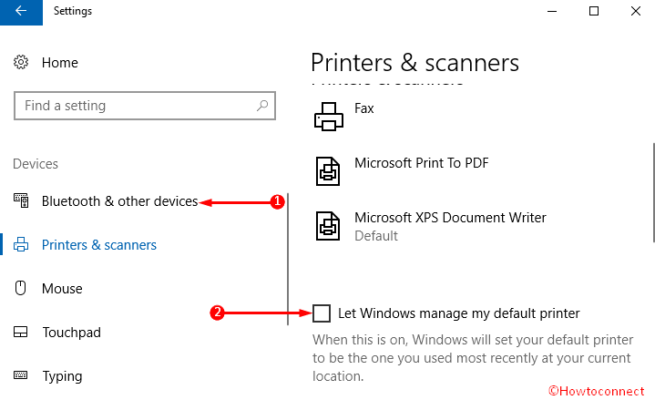This screenshot has height=400, width=655.
Task: Close the Settings window
Action: point(635,11)
